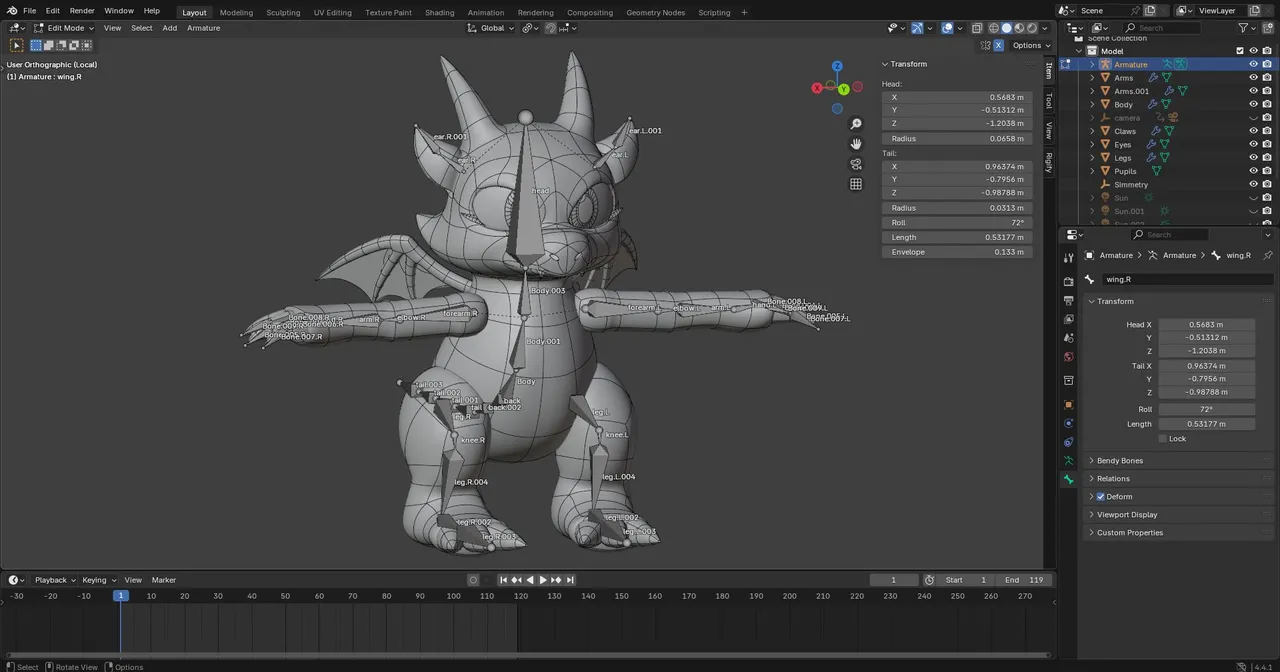
Task: Select wireframe viewport shading
Action: pyautogui.click(x=993, y=28)
